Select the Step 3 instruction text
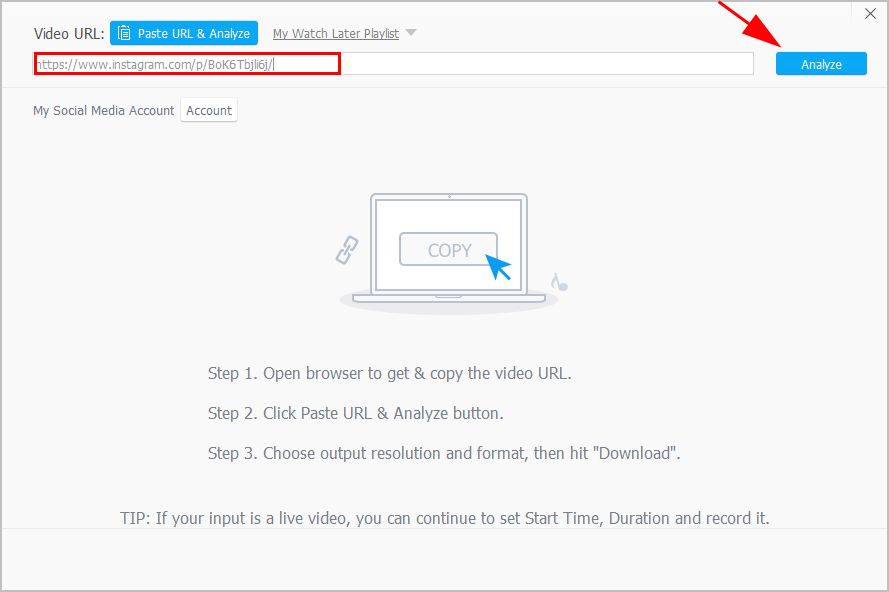Screen dimensions: 889x592 click(x=444, y=453)
